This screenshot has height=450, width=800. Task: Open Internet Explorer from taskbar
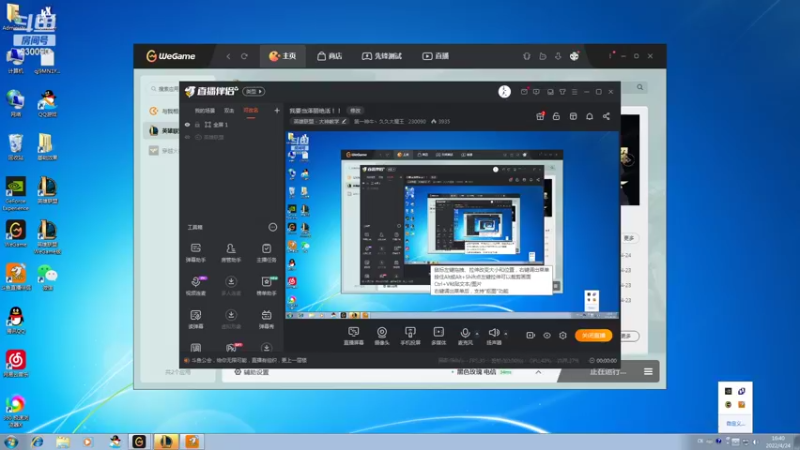tap(37, 442)
